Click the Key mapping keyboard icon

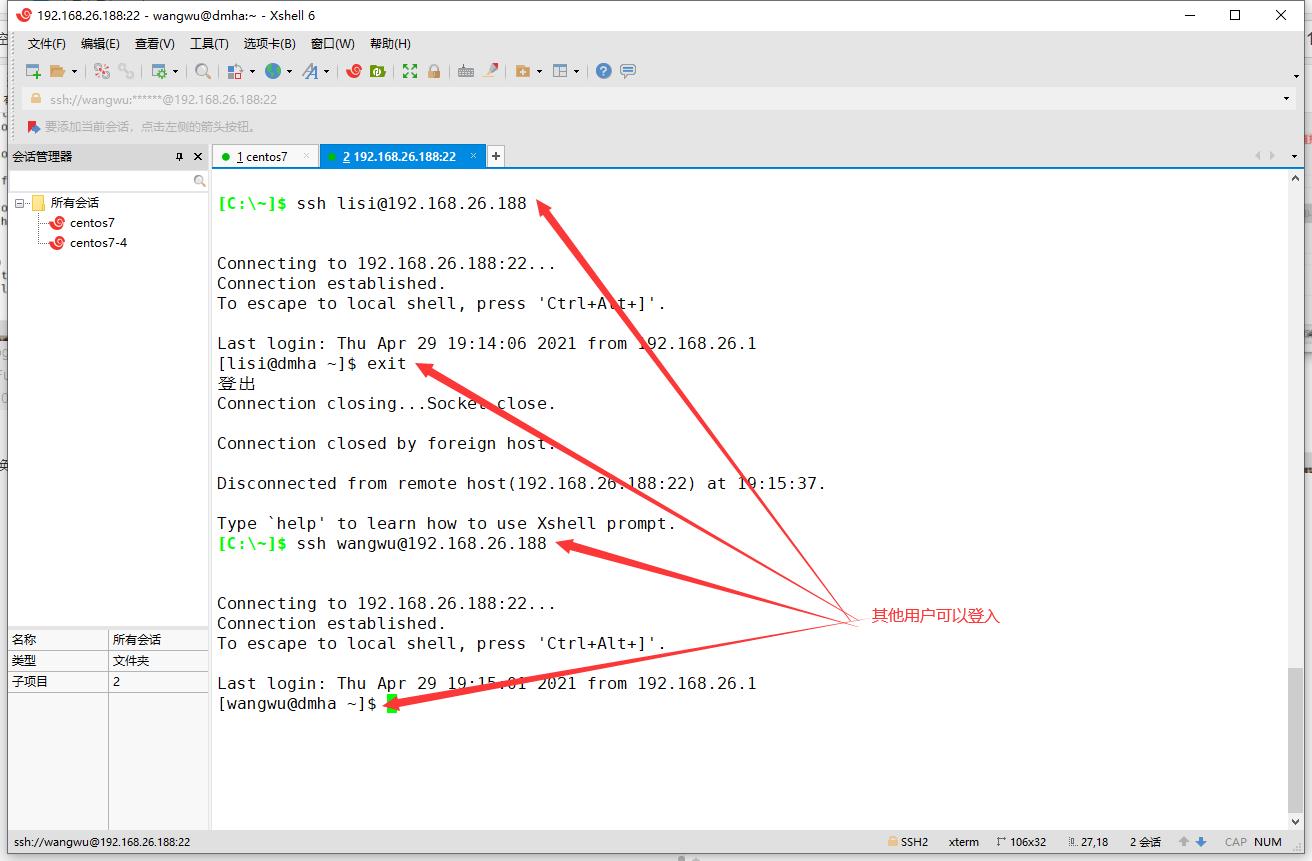[466, 71]
